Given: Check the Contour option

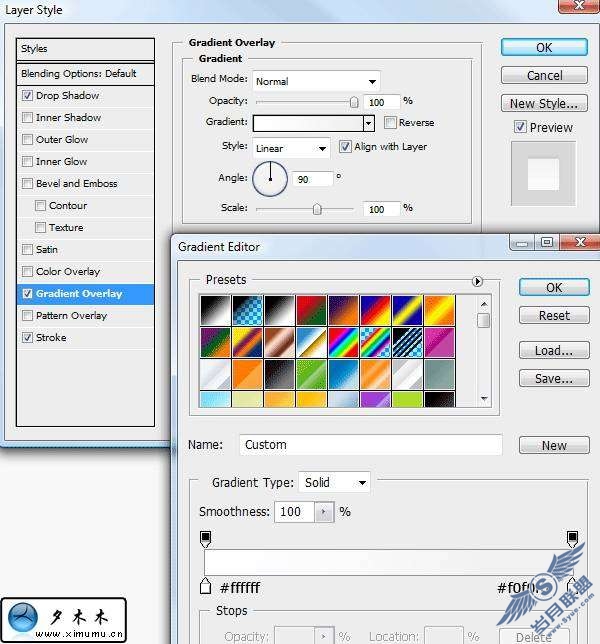Looking at the screenshot, I should click(40, 205).
